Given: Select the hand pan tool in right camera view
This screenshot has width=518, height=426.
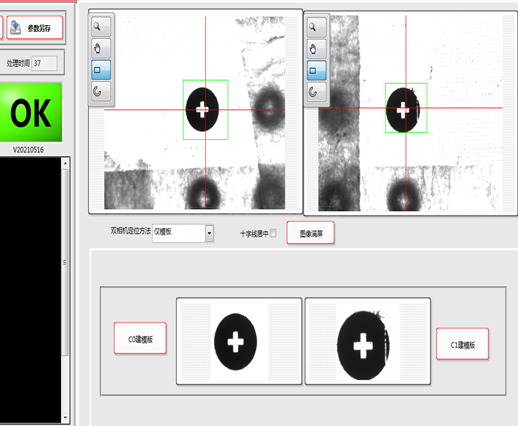Looking at the screenshot, I should pos(316,49).
